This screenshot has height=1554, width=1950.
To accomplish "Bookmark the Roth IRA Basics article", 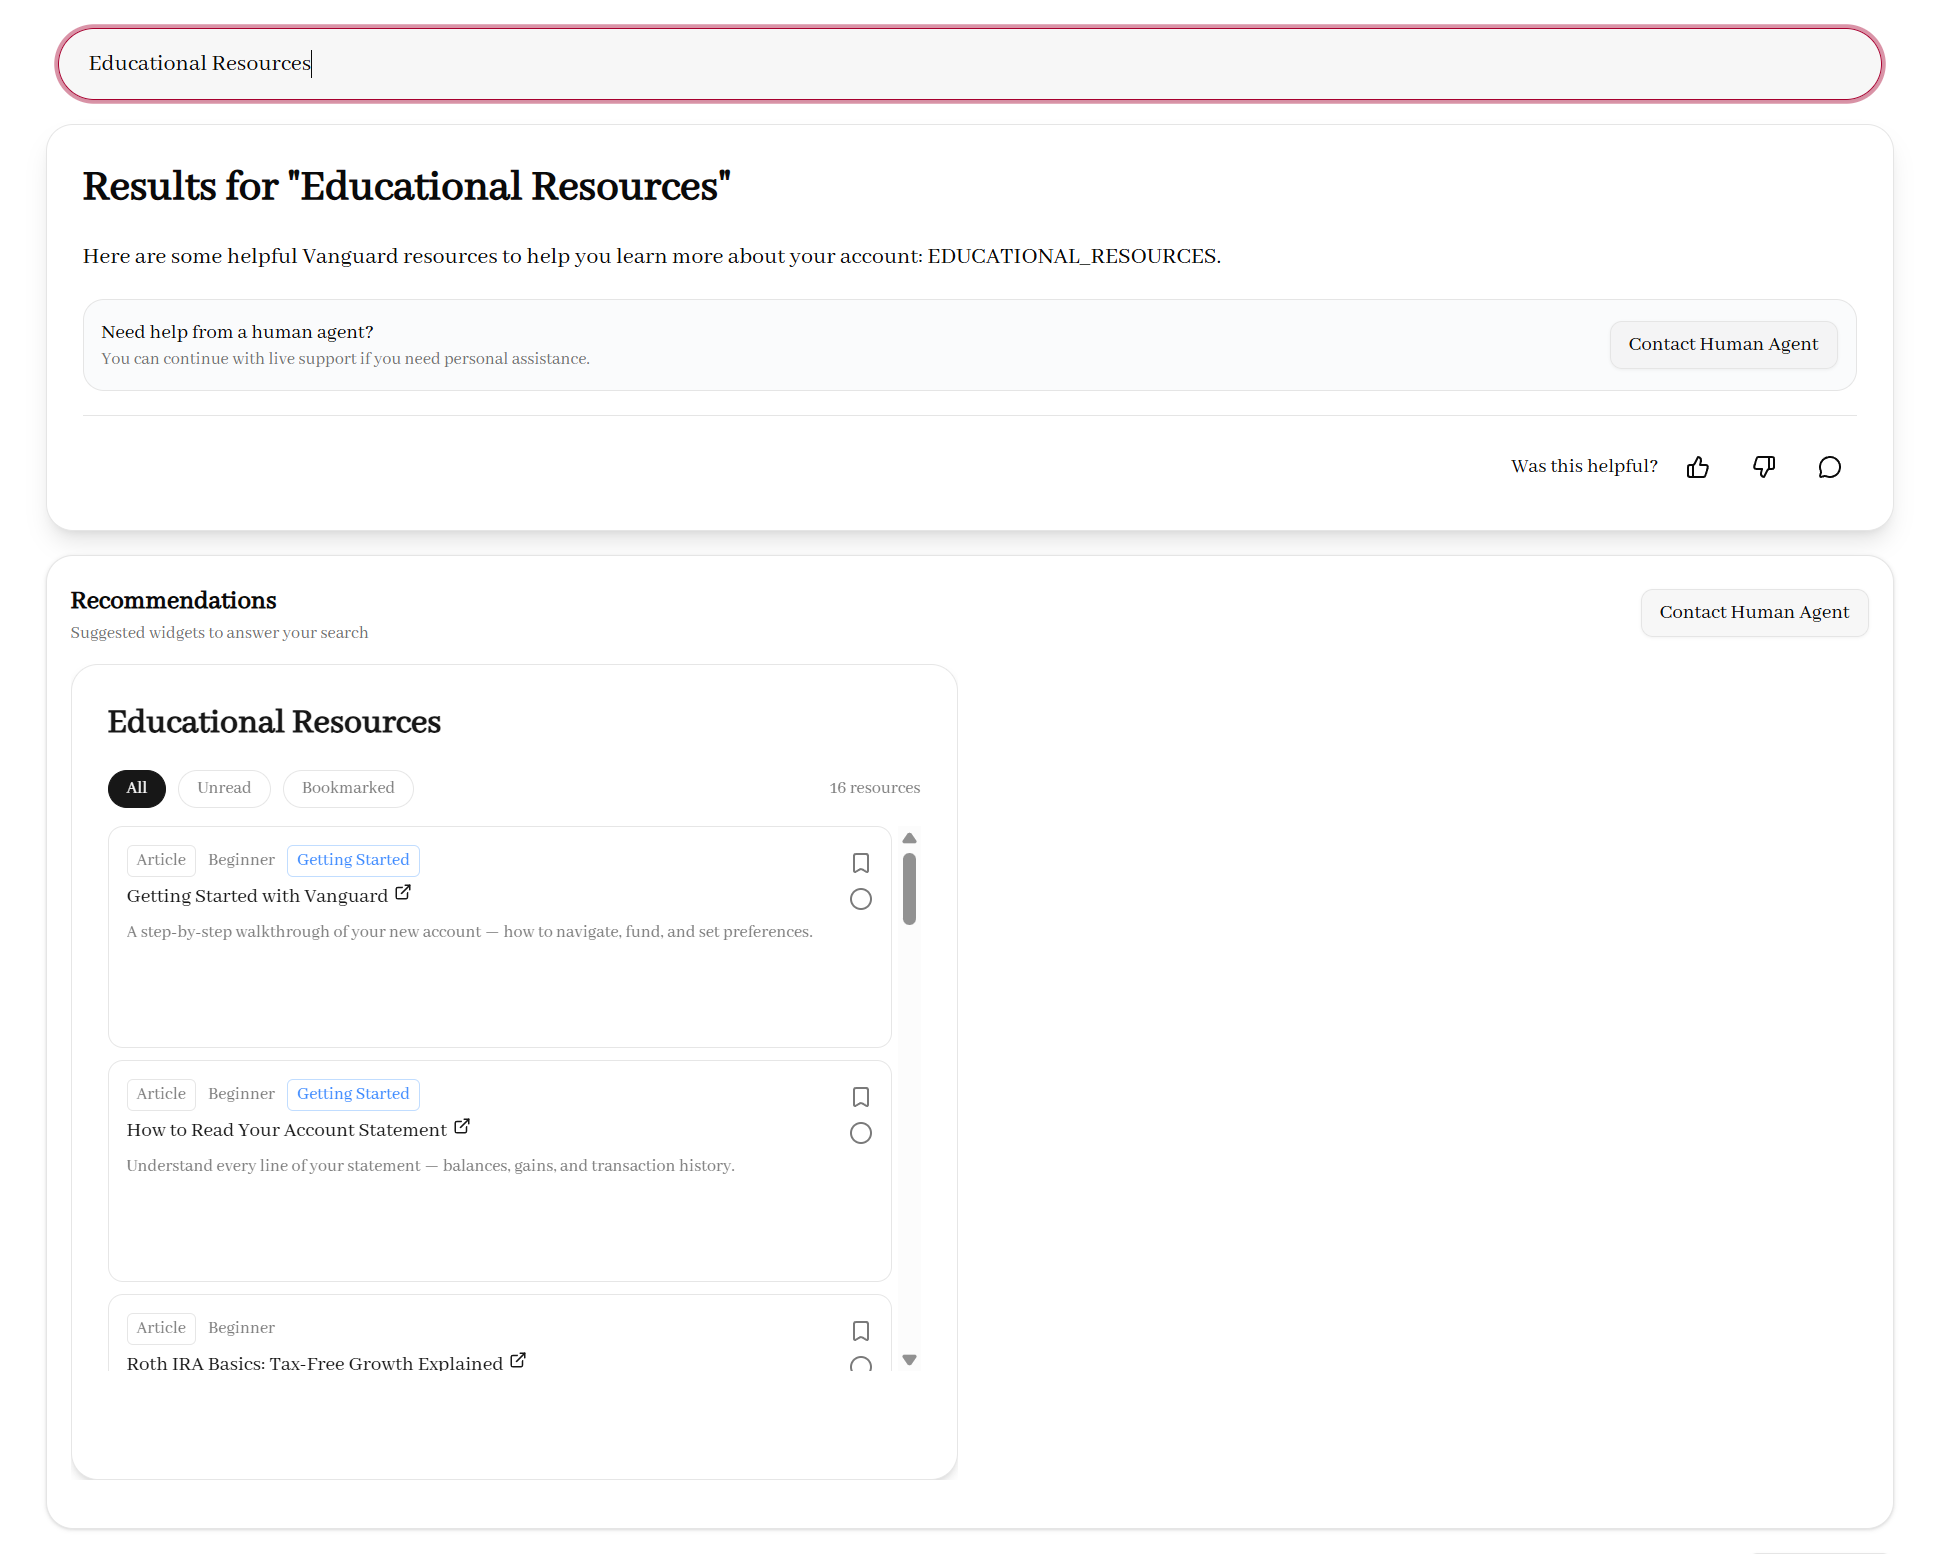I will pyautogui.click(x=861, y=1331).
